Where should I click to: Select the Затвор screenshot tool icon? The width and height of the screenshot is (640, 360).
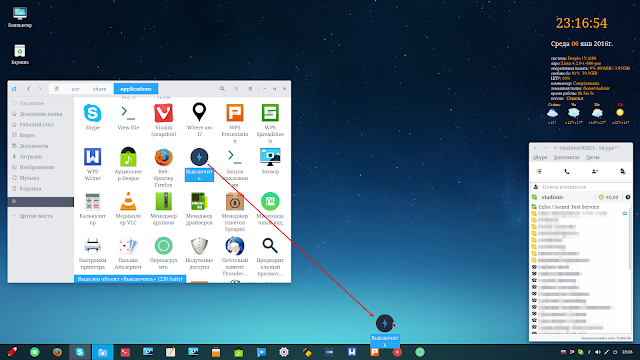(270, 157)
